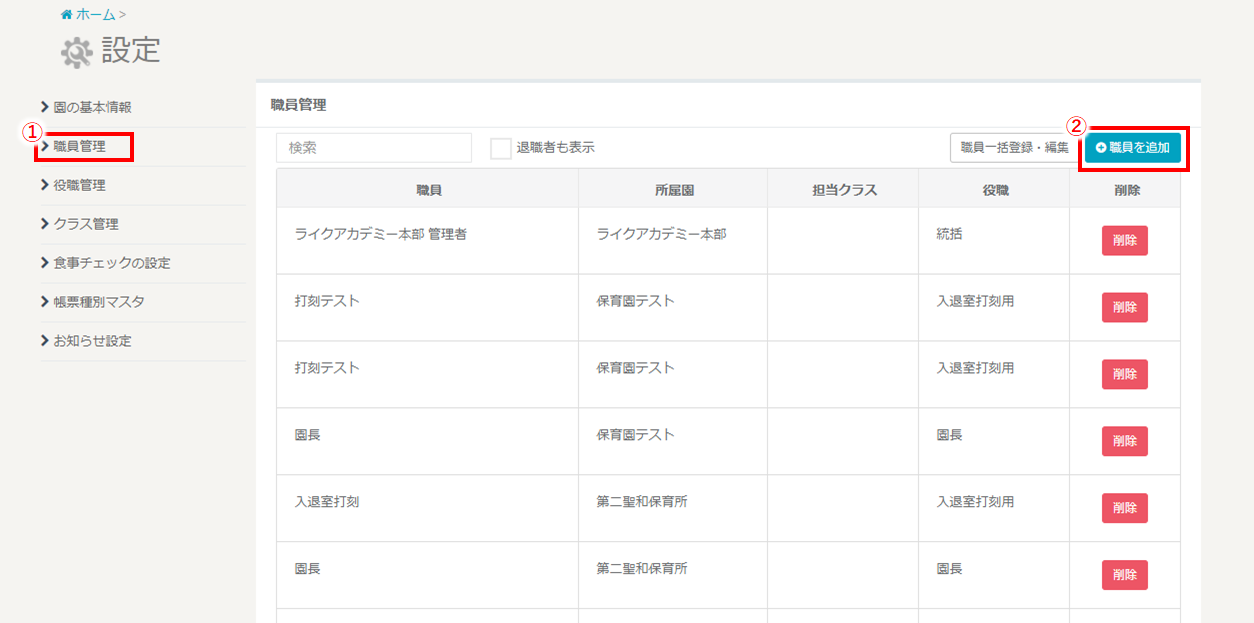The width and height of the screenshot is (1254, 623).
Task: Select 帳票種別マスタ from the sidebar
Action: pos(98,302)
